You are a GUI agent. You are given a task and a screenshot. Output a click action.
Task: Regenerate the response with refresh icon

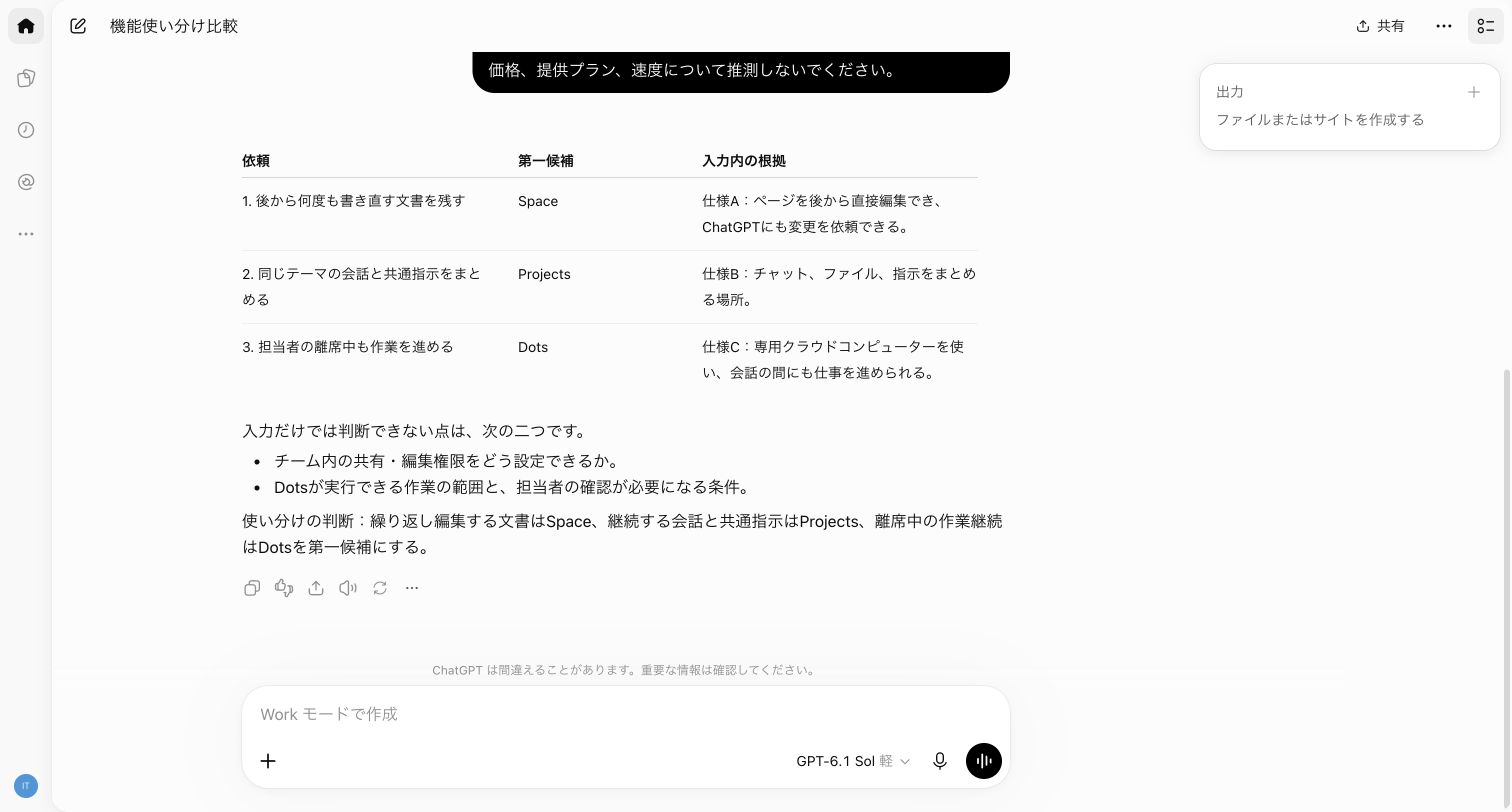[380, 588]
